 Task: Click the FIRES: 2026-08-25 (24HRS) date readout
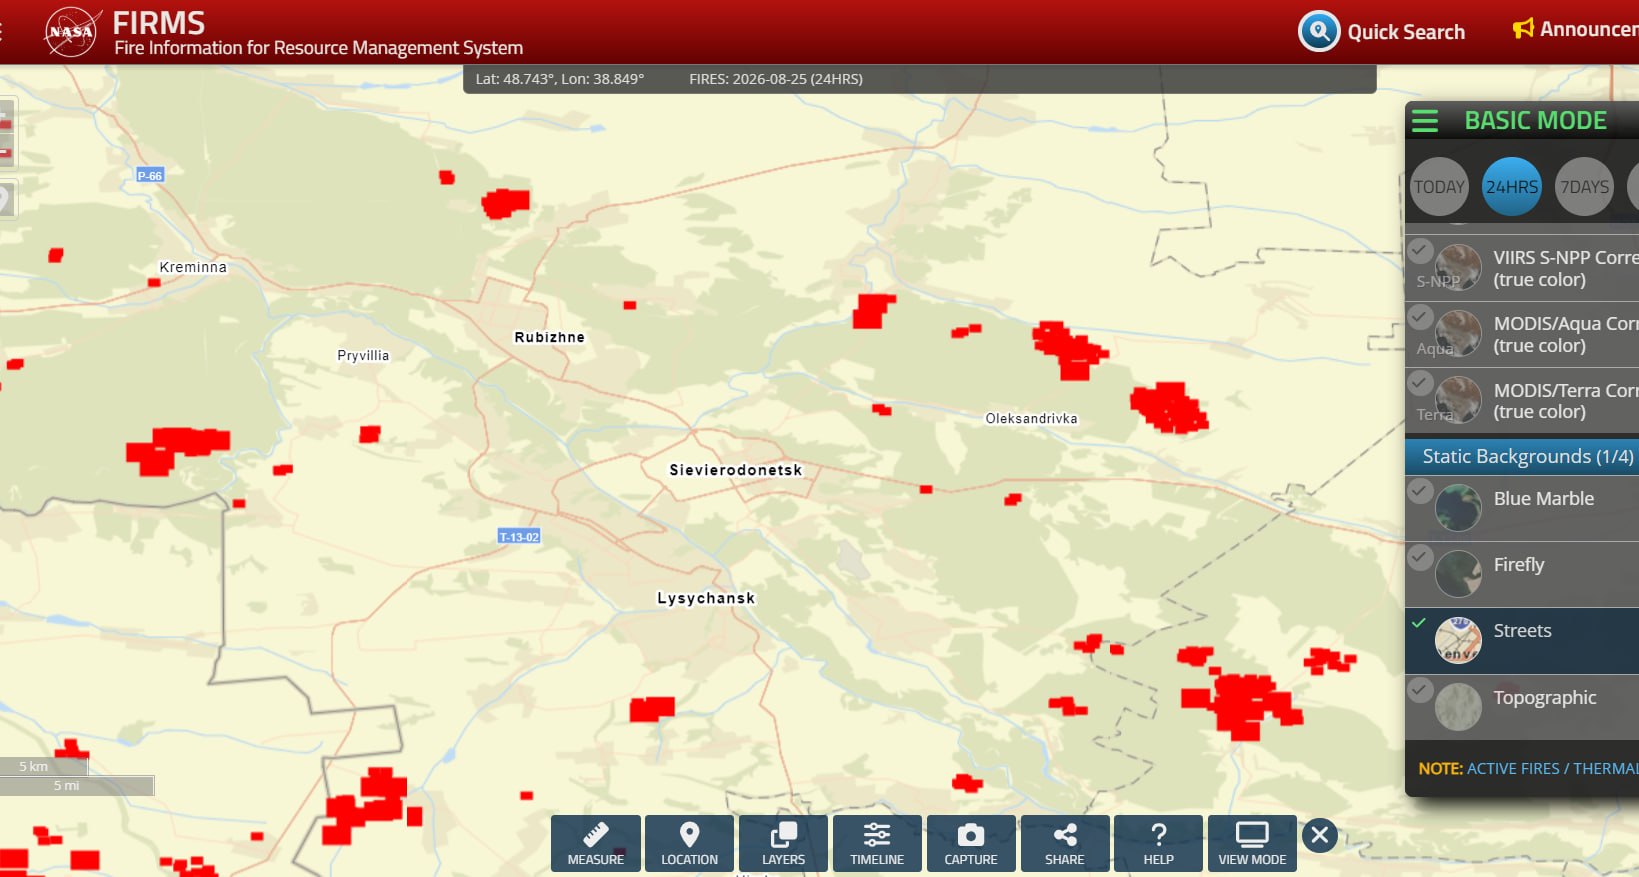(776, 79)
